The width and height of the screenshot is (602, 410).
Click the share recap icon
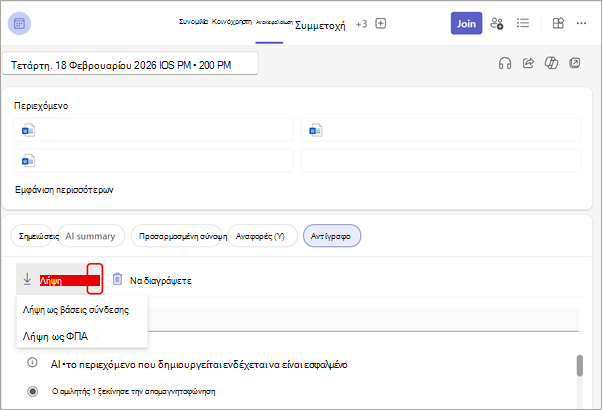(528, 63)
